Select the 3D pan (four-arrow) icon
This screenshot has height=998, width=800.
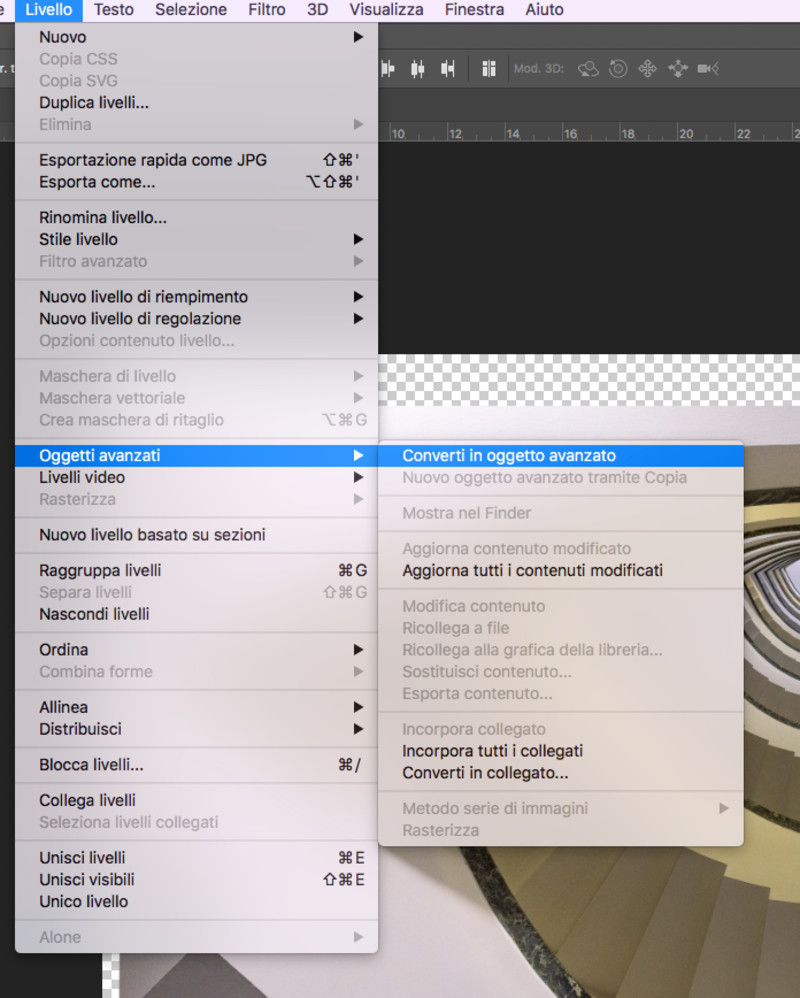[x=647, y=68]
